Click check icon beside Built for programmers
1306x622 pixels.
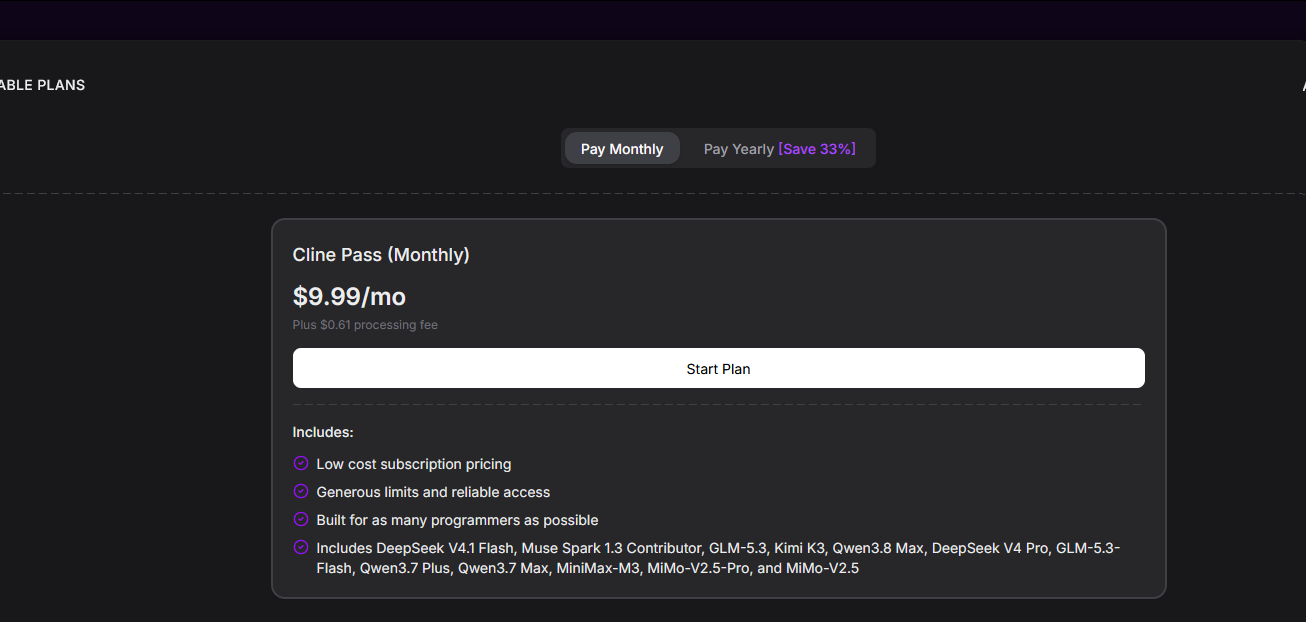pyautogui.click(x=301, y=520)
